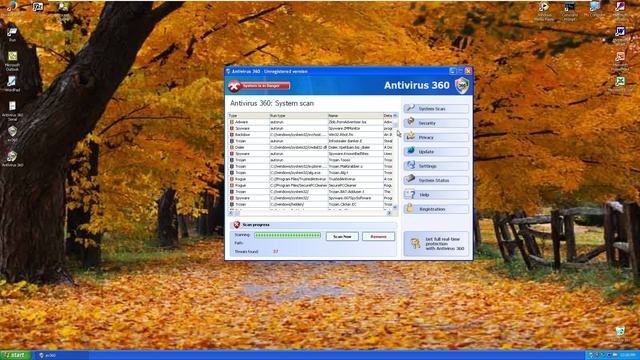Screen dimensions: 640x360
Task: Click the scan list scroll-down arrow
Action: (395, 207)
